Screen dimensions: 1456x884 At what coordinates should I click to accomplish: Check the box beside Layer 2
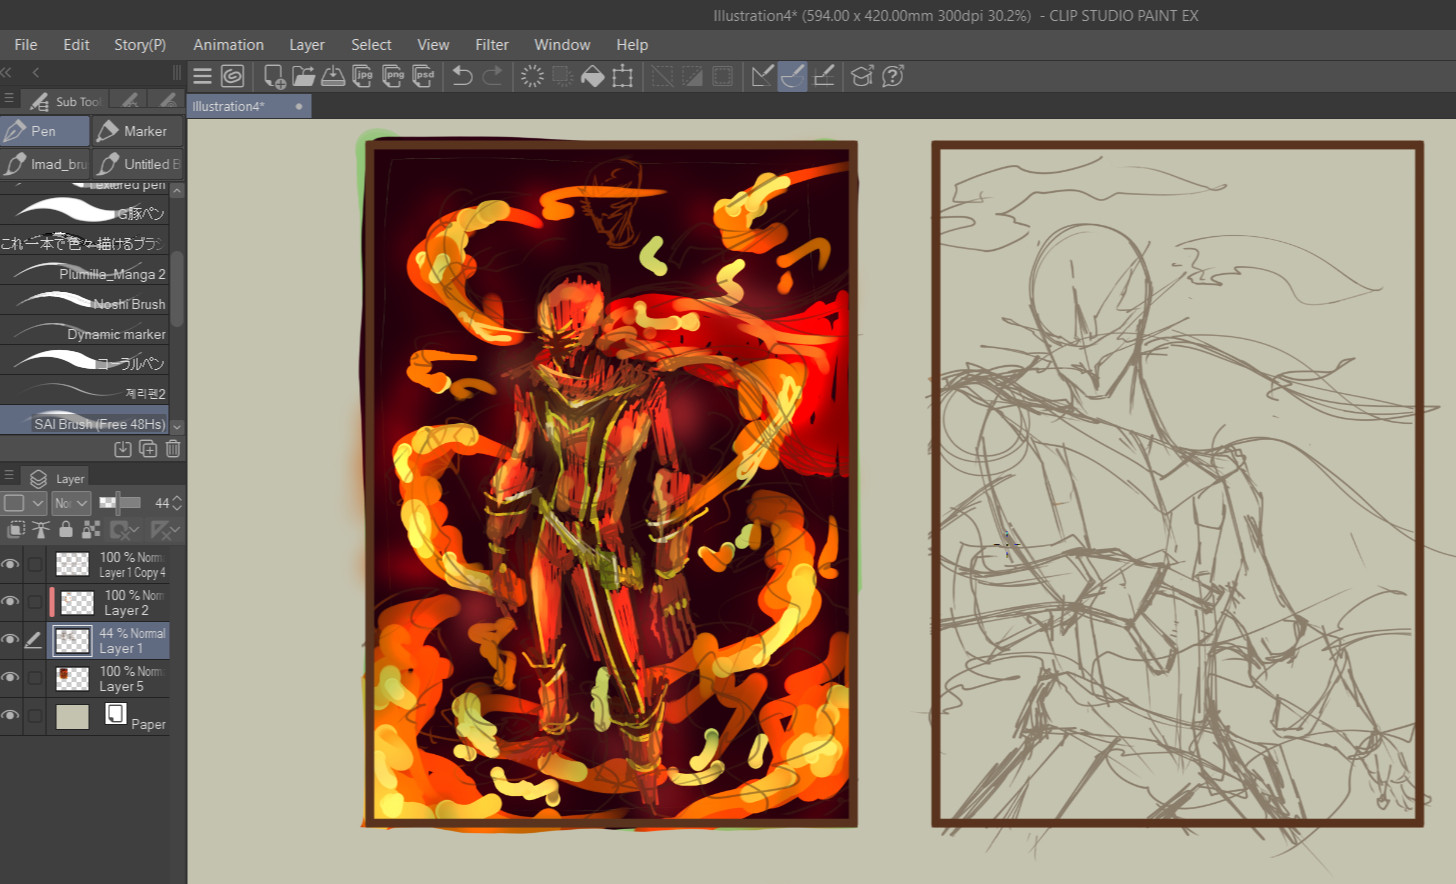(x=35, y=602)
